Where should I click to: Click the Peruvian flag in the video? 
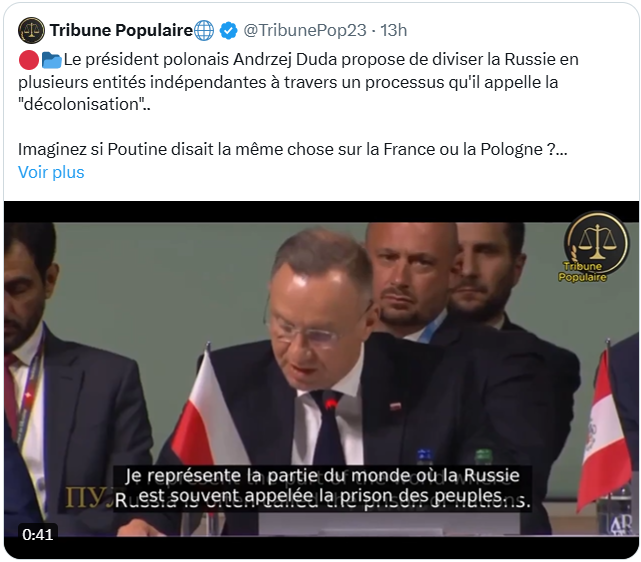click(x=603, y=427)
